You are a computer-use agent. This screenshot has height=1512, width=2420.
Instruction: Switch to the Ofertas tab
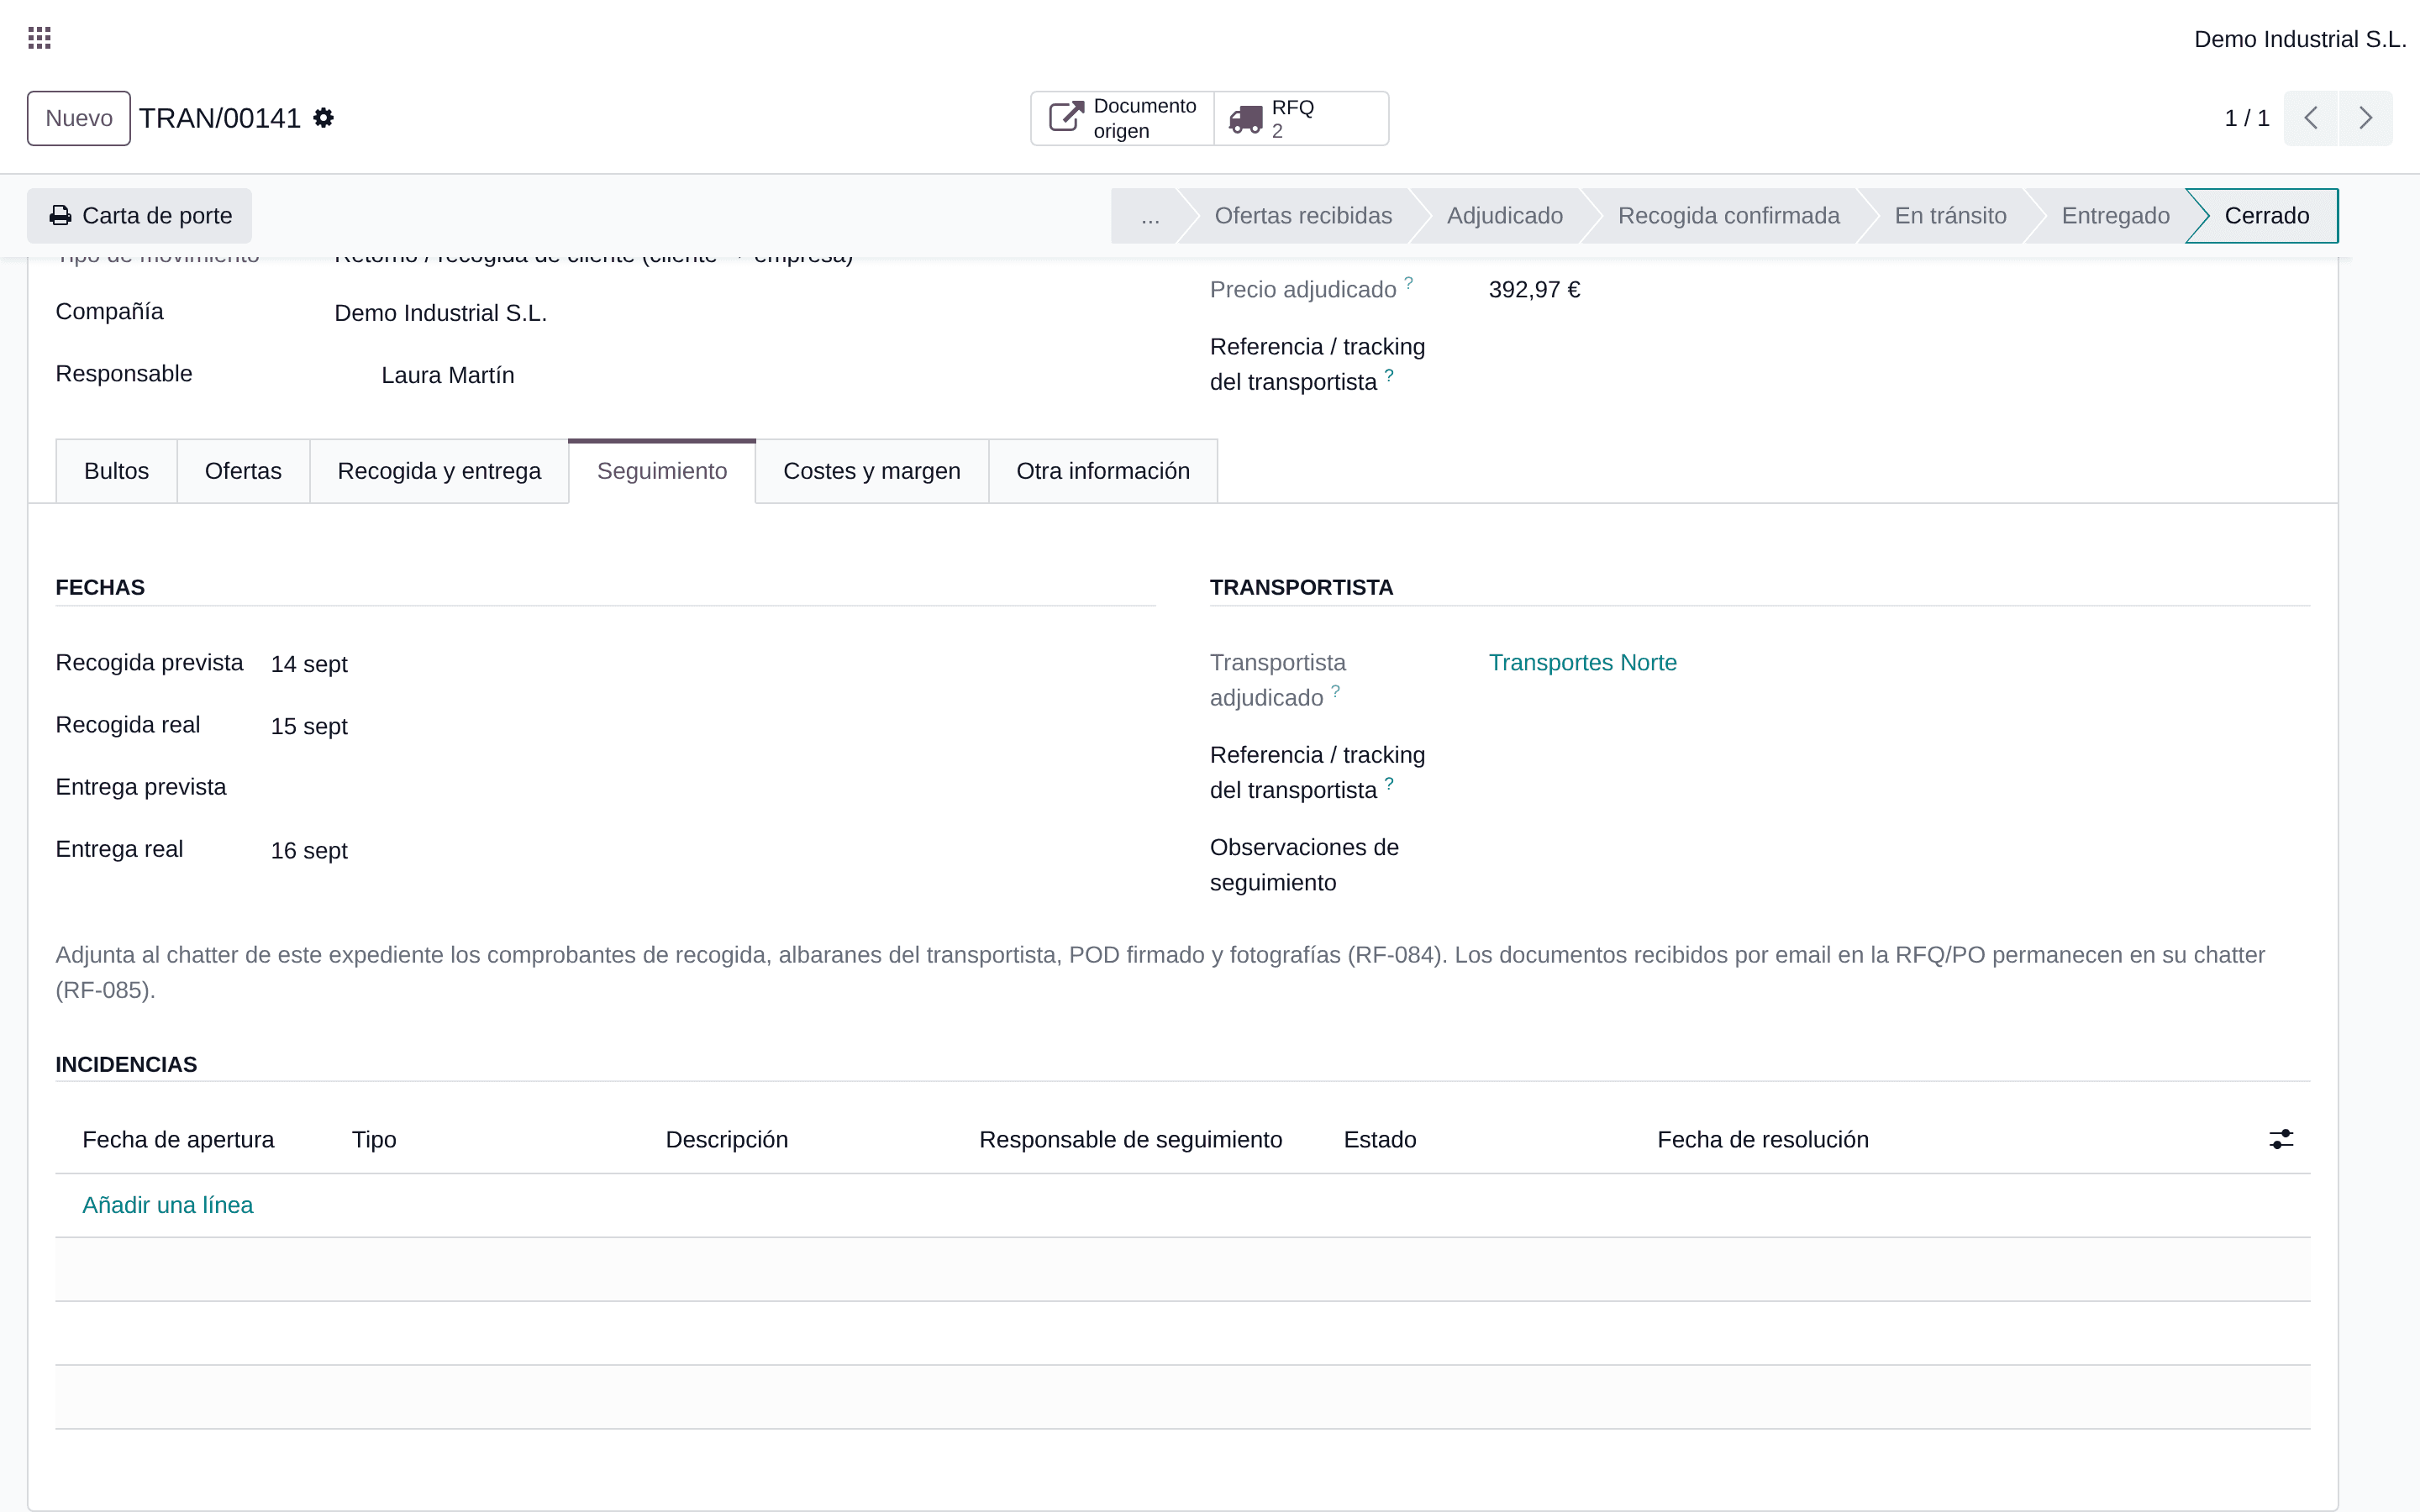243,471
